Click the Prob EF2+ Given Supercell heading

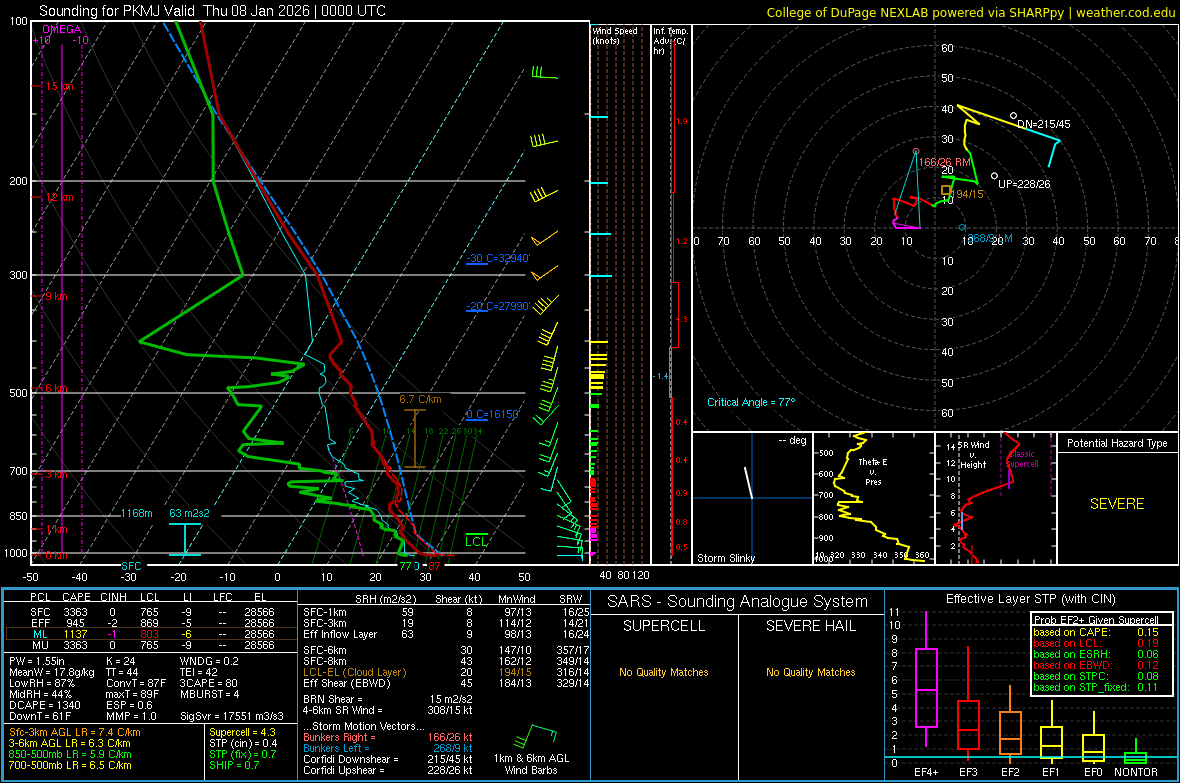(1096, 620)
